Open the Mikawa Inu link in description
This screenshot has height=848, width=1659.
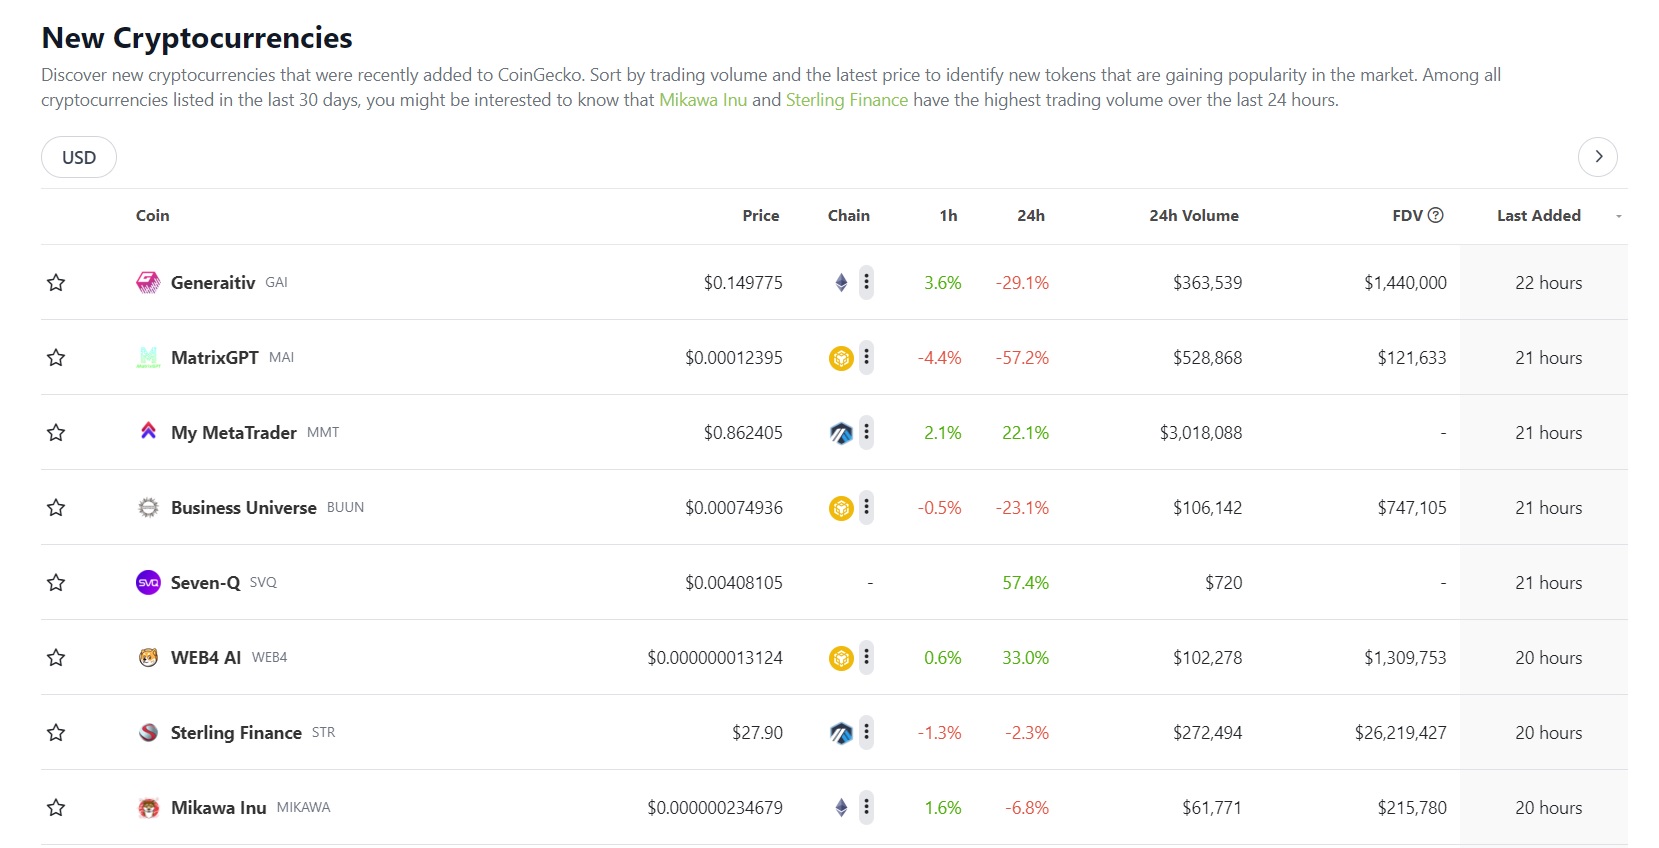coord(703,100)
